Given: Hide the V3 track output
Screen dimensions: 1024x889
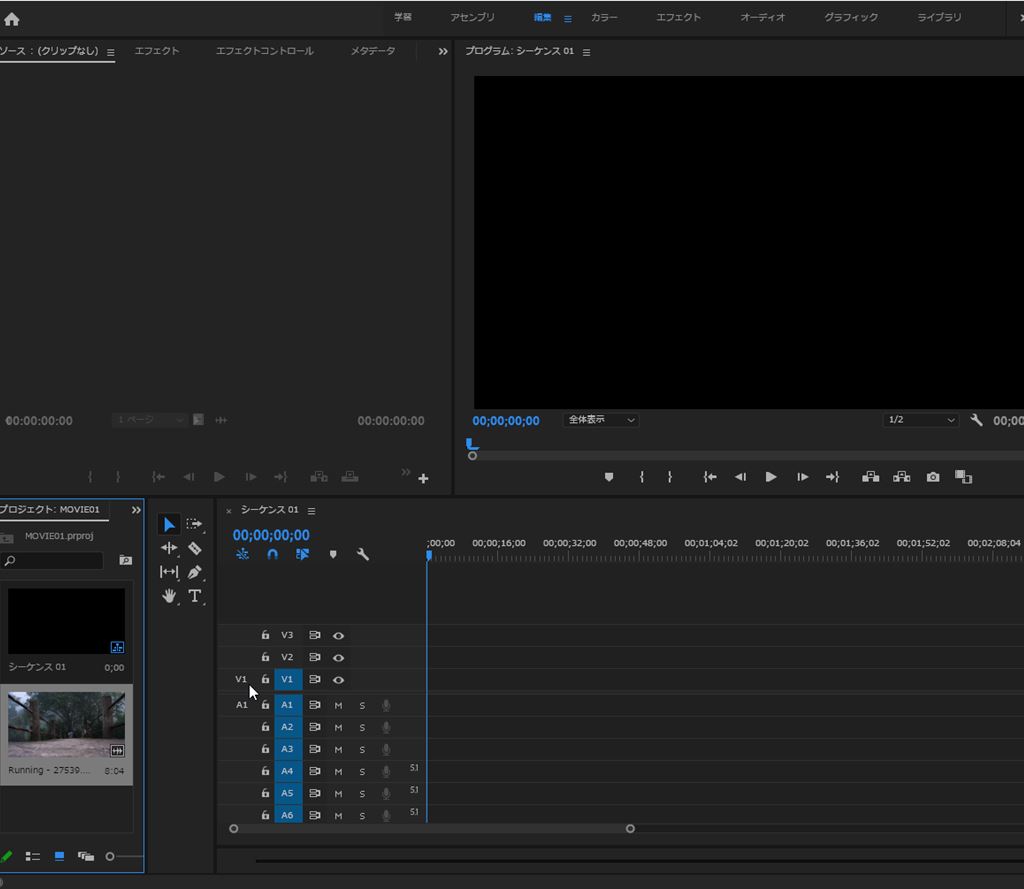Looking at the screenshot, I should [338, 635].
